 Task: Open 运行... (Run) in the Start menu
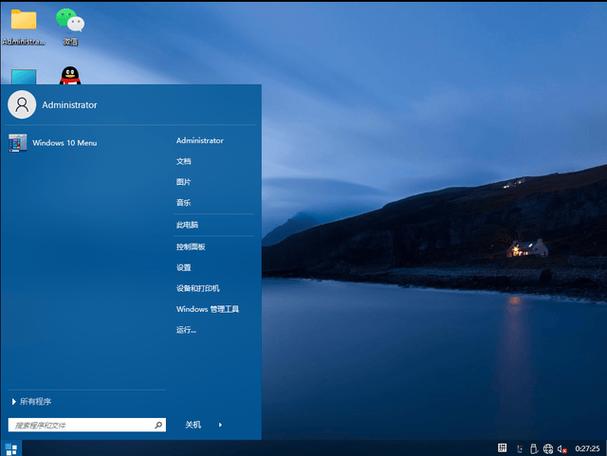tap(186, 330)
